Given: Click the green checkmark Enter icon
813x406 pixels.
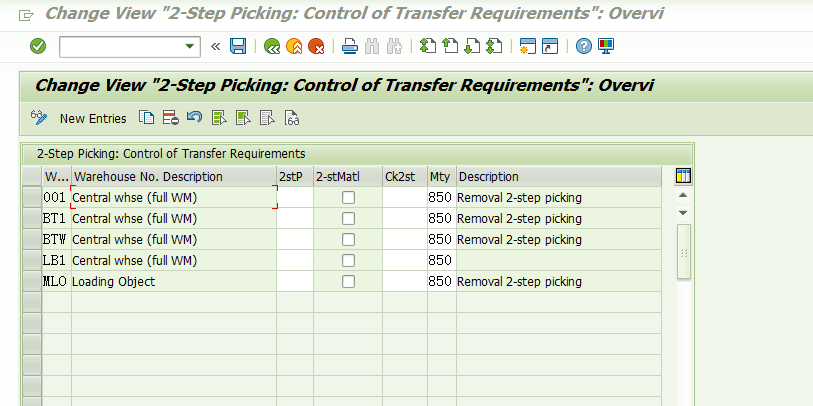Looking at the screenshot, I should [x=38, y=47].
